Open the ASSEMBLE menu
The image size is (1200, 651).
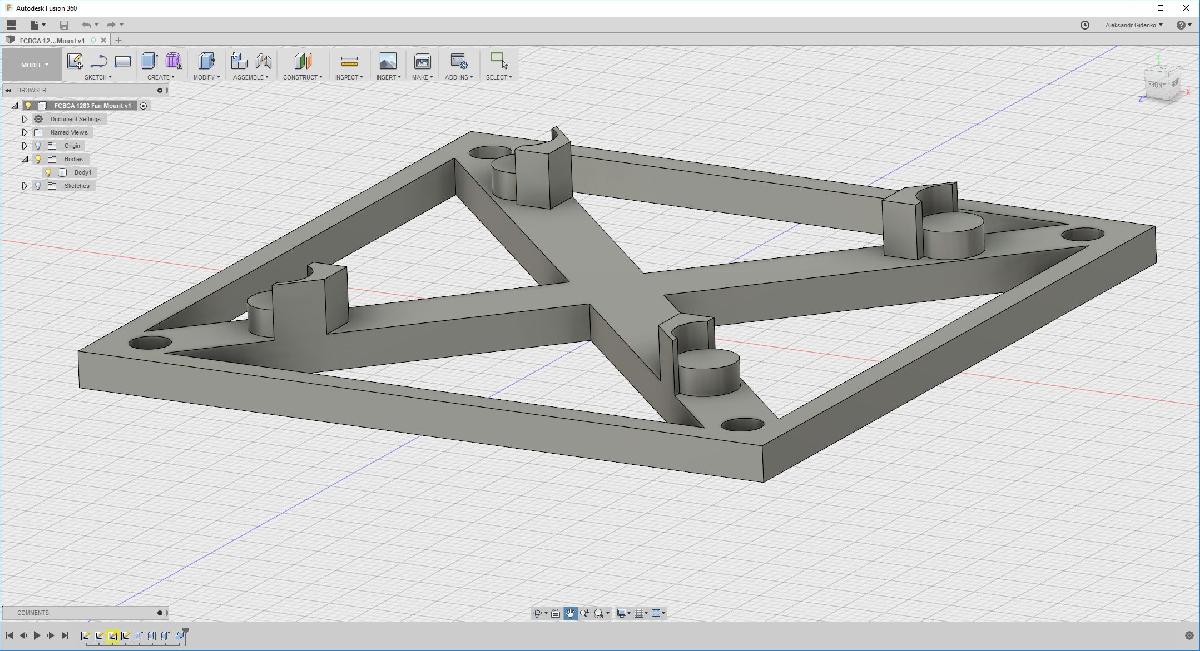pyautogui.click(x=250, y=77)
